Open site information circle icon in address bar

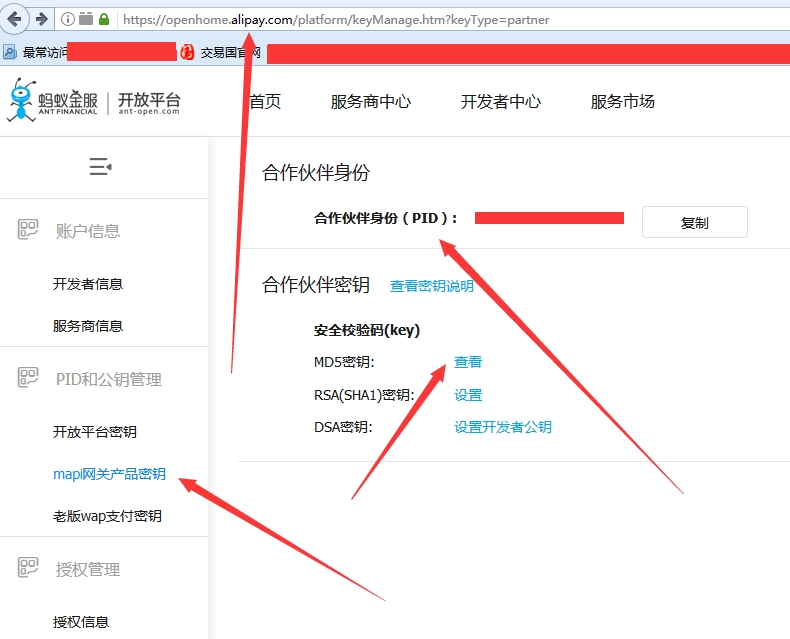point(68,19)
